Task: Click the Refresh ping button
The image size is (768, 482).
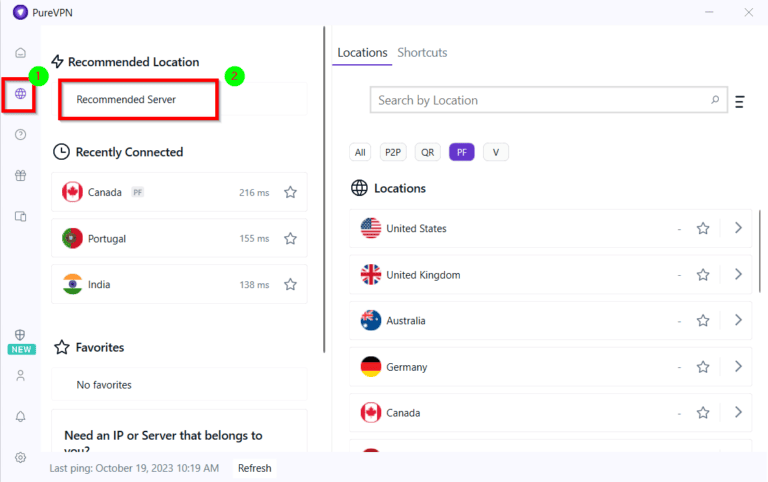Action: click(x=254, y=468)
